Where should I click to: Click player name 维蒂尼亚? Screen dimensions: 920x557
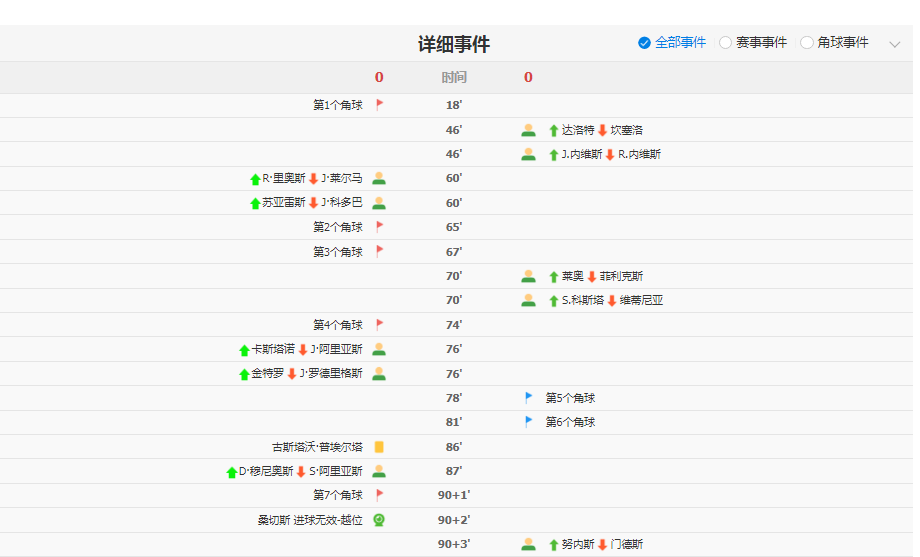click(x=641, y=301)
